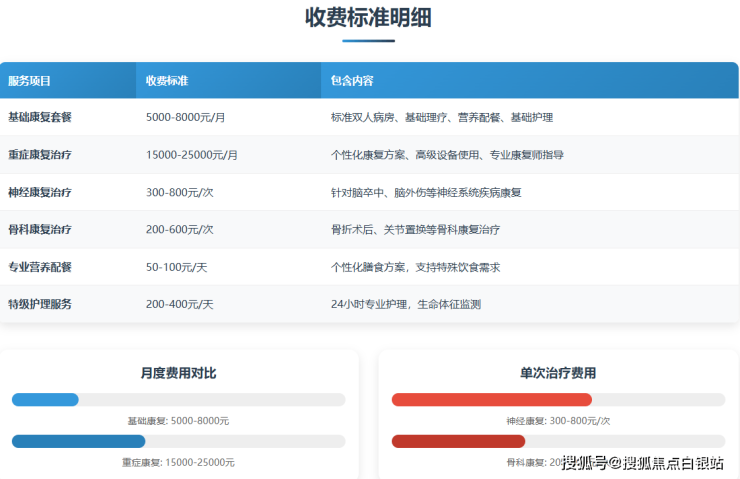Click the 24小时专业护理 description text
The height and width of the screenshot is (479, 740).
(x=406, y=304)
